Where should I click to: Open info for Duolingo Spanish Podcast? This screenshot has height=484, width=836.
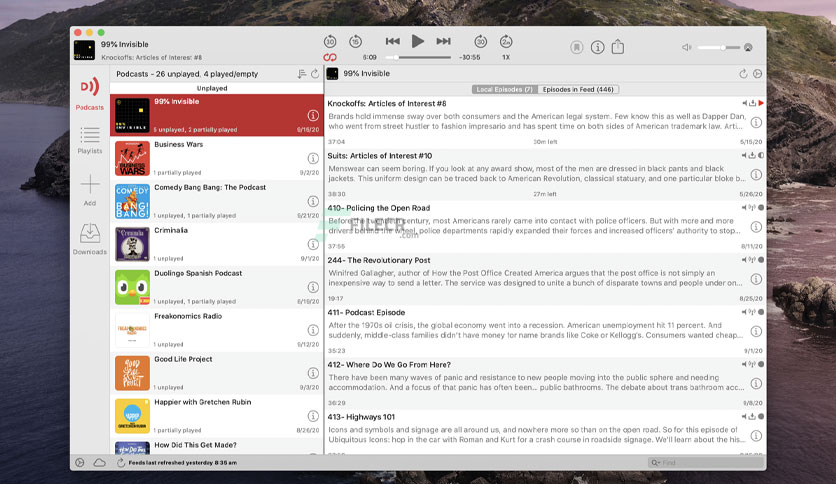(313, 287)
